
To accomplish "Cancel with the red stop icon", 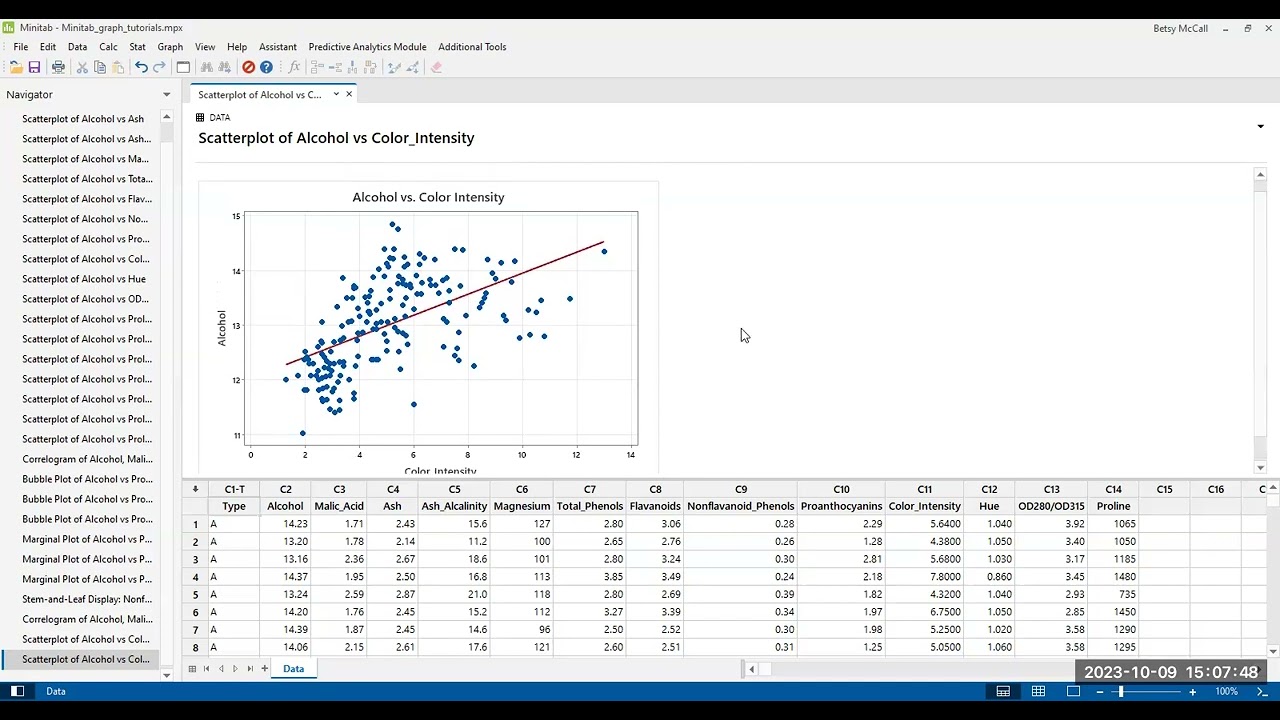I will point(248,67).
